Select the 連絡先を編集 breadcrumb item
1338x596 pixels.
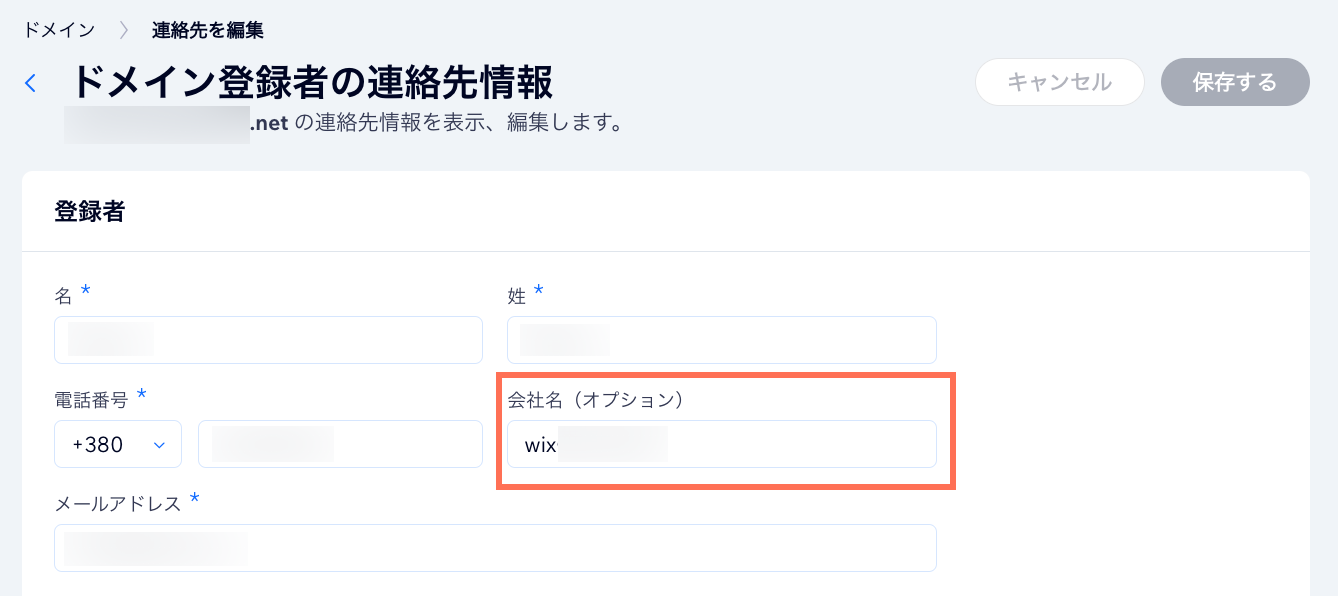click(208, 30)
